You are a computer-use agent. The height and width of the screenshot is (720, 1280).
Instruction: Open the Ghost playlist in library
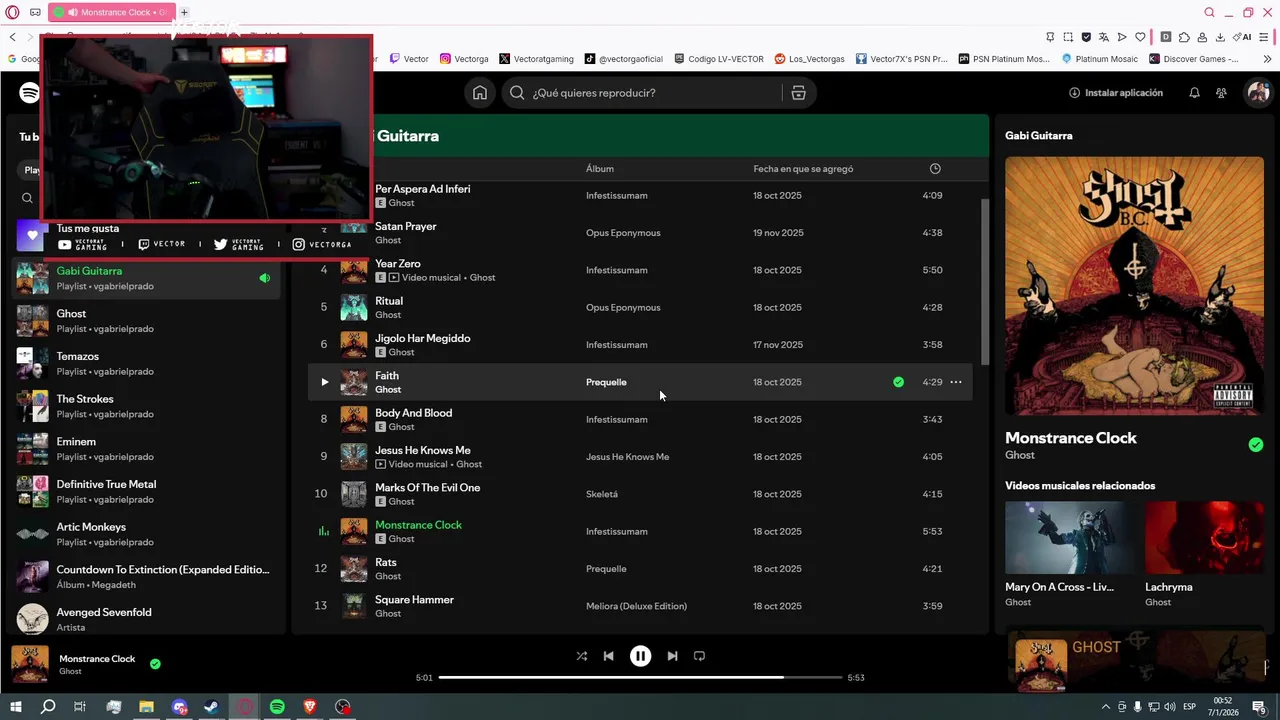click(x=146, y=321)
